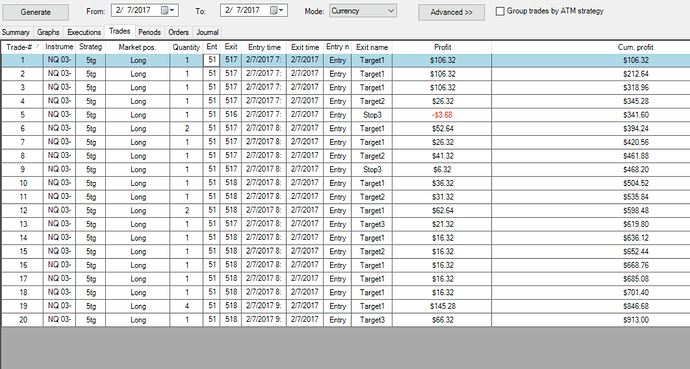Sort by the Profit column header
This screenshot has width=690, height=369.
(442, 47)
